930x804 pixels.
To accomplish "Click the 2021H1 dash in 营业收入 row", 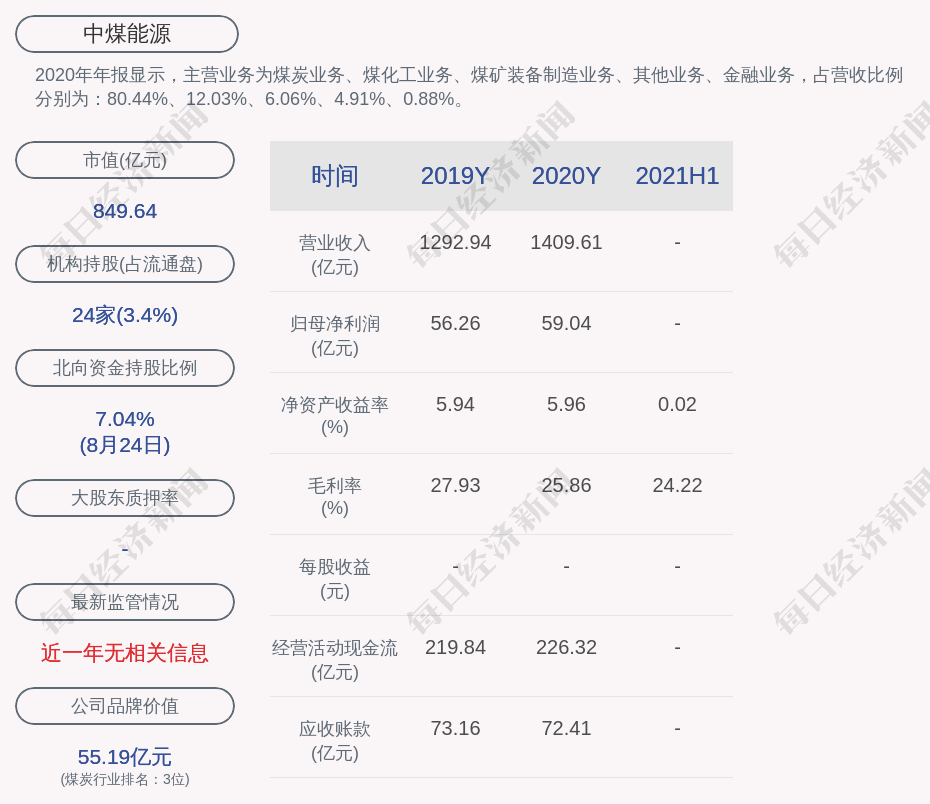I will (677, 243).
